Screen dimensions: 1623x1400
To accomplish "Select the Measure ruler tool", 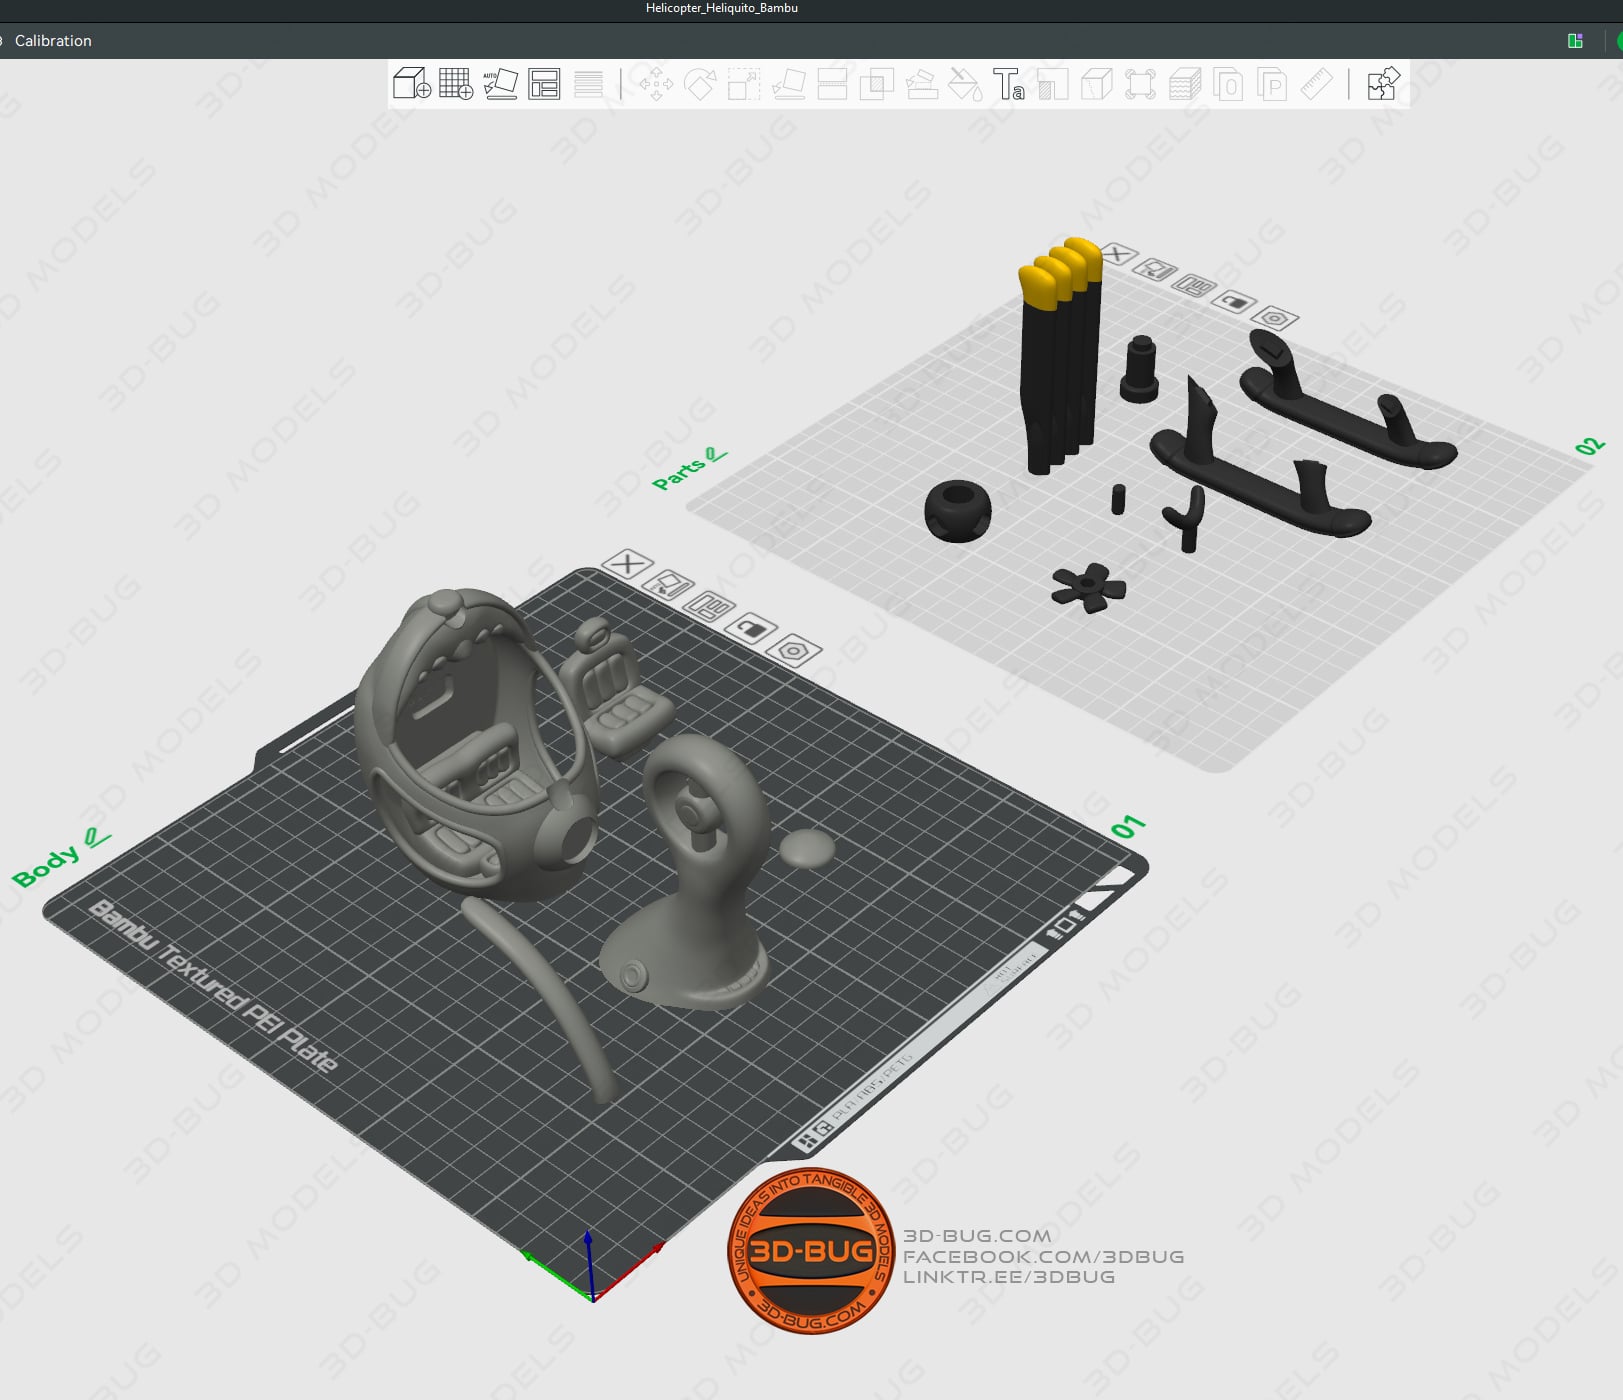I will (x=1316, y=84).
